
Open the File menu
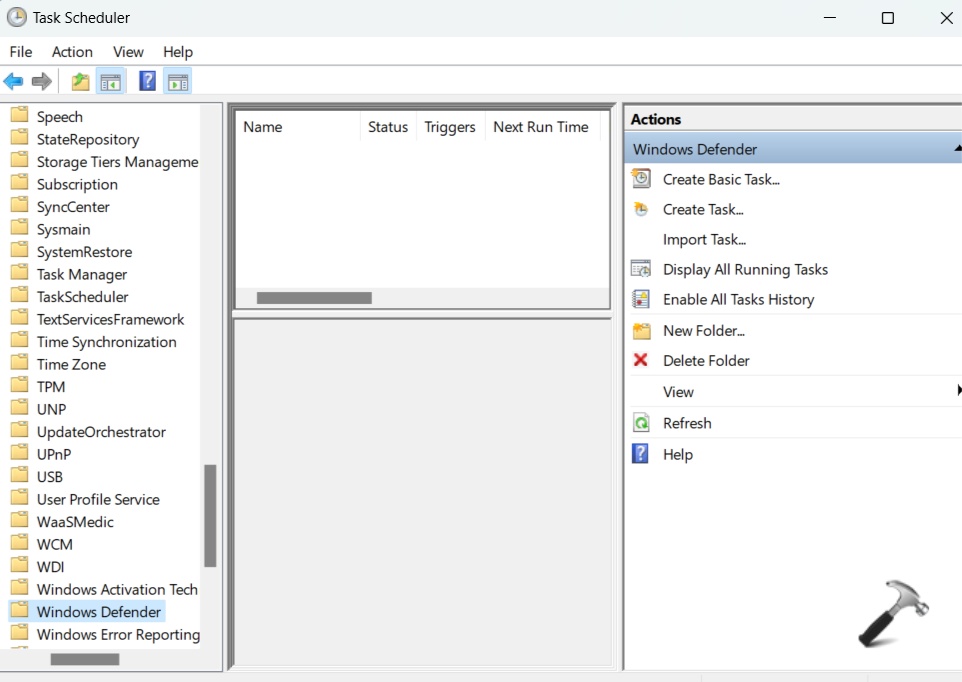click(21, 52)
